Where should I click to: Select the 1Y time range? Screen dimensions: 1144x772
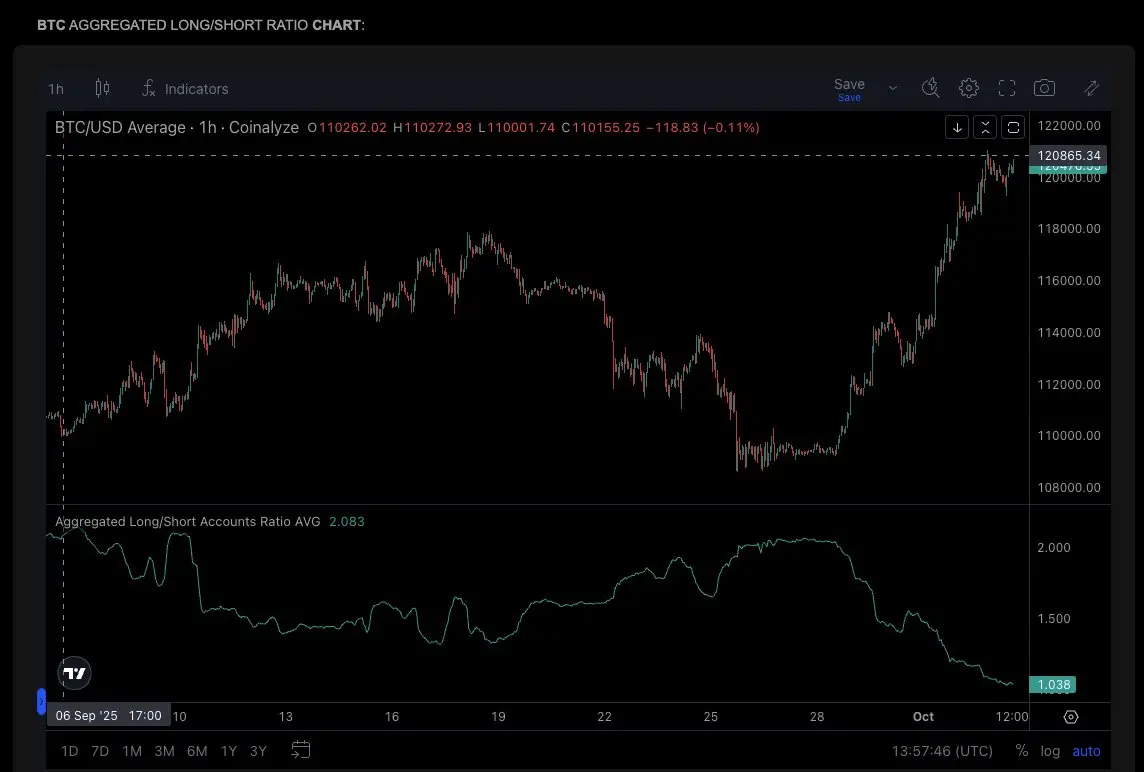click(229, 751)
